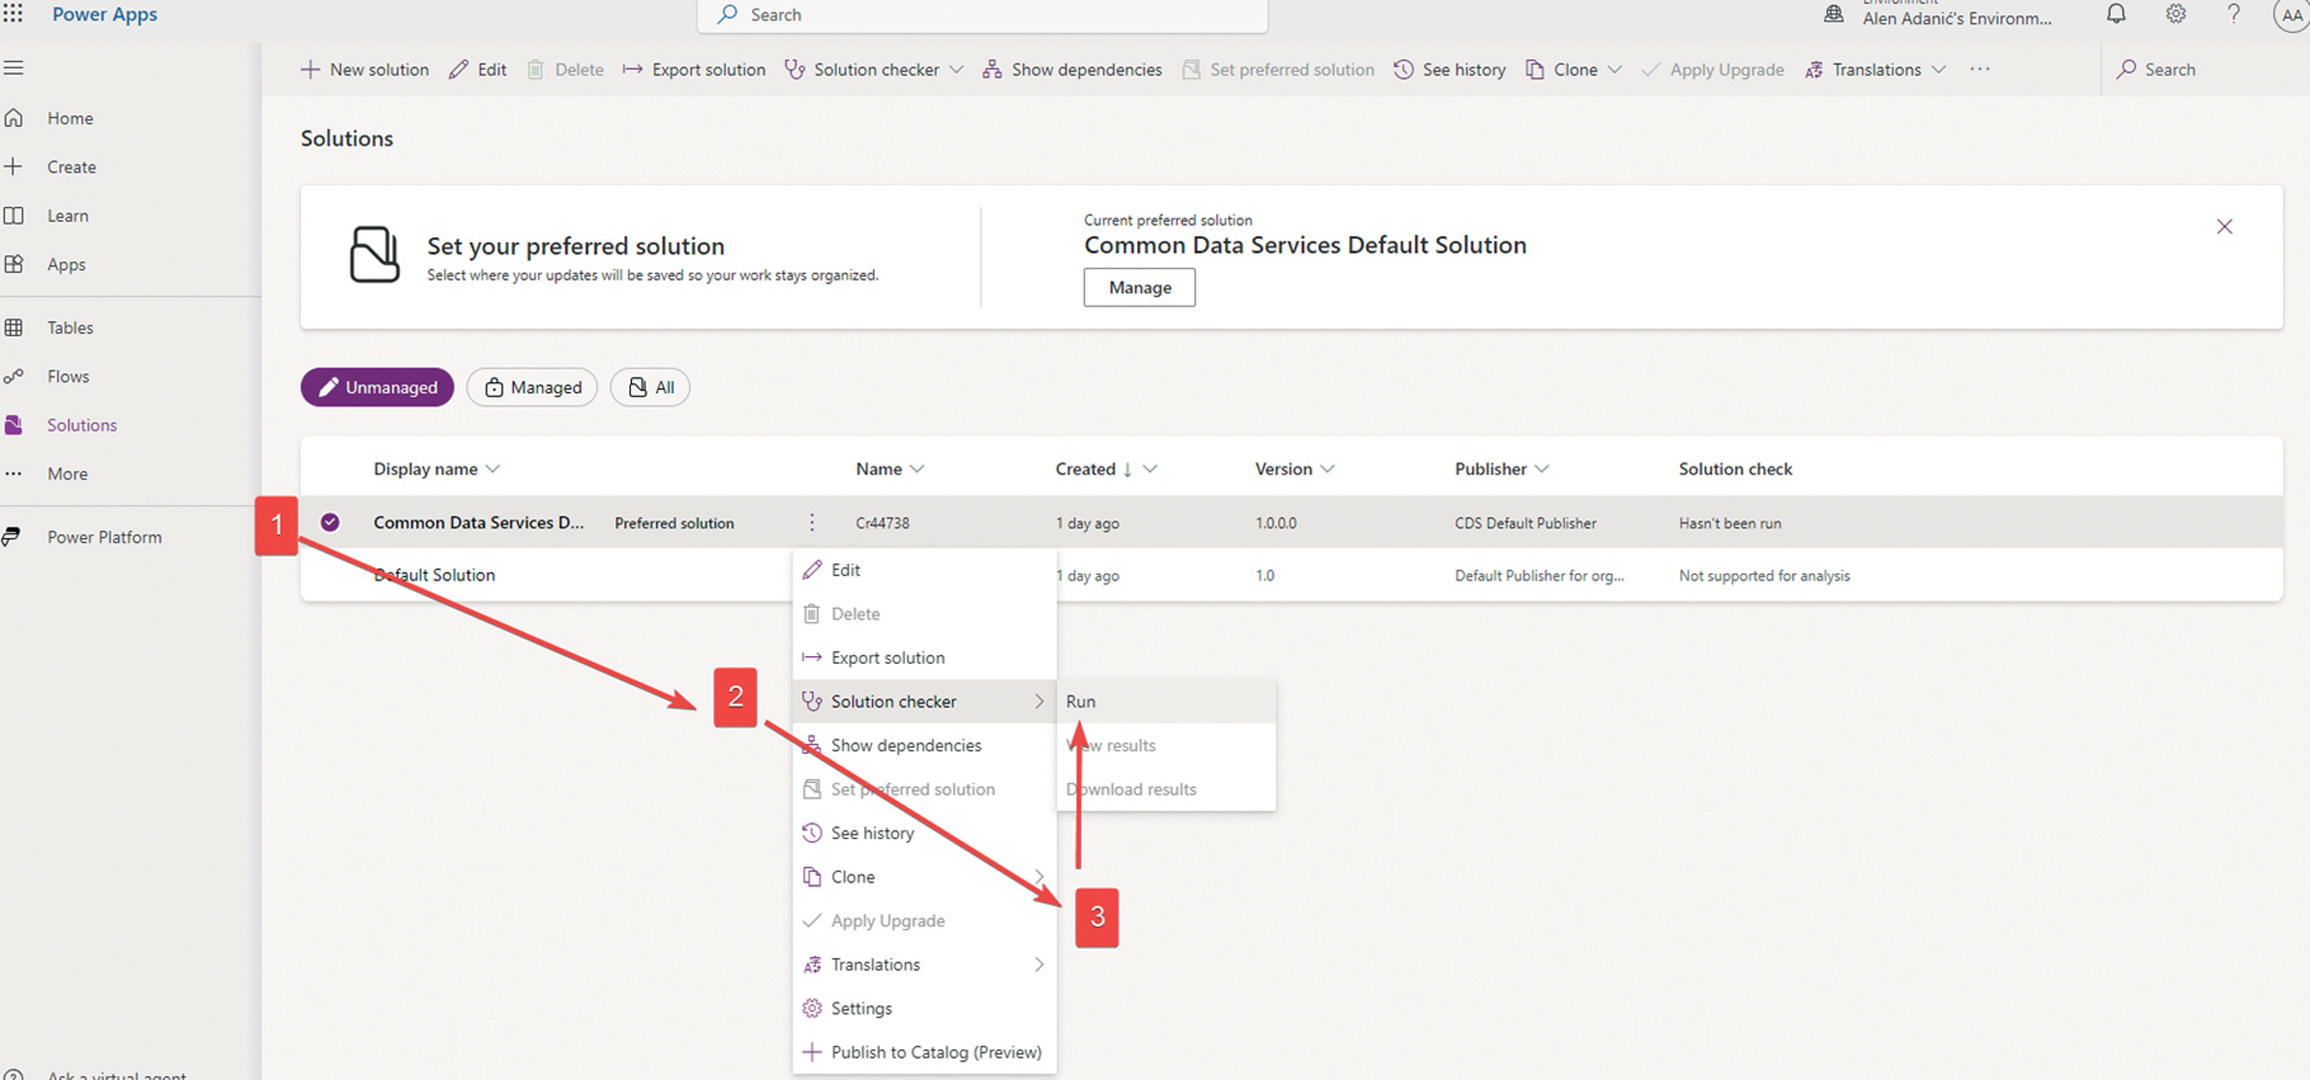Open the app launcher waffle icon
The height and width of the screenshot is (1080, 2310).
(x=13, y=14)
